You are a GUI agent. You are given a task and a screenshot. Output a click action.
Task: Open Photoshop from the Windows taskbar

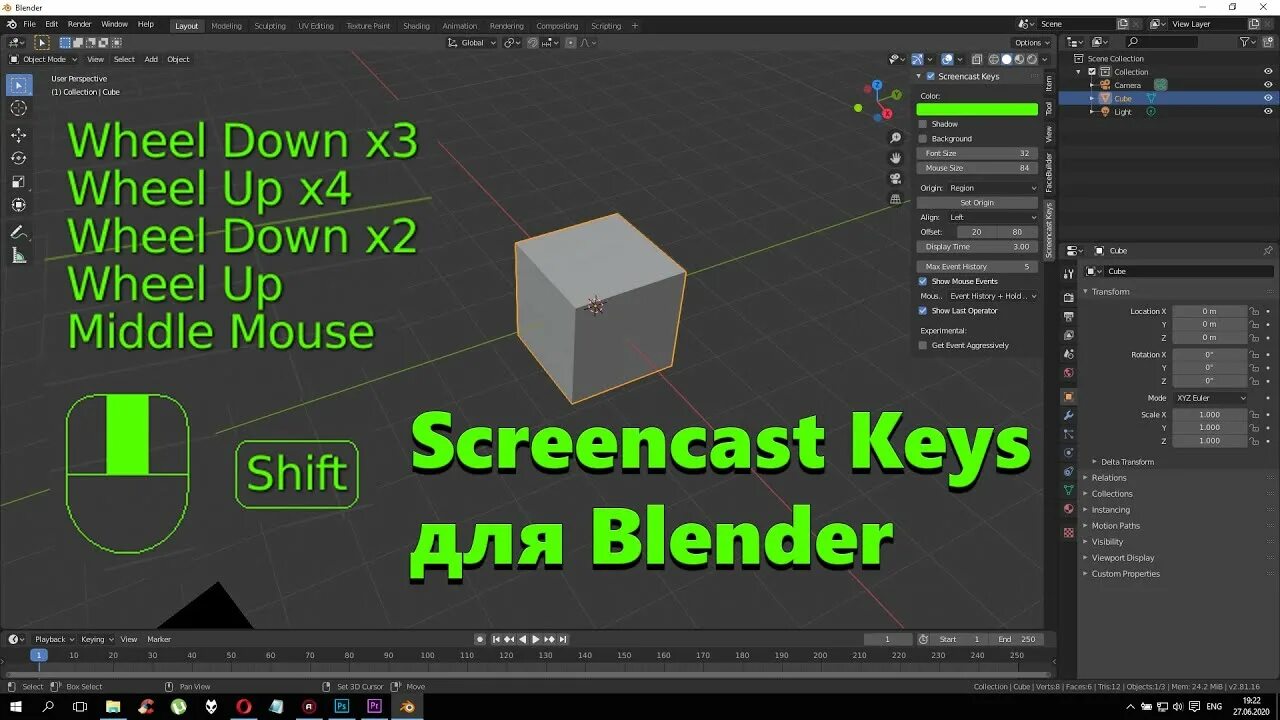click(342, 706)
